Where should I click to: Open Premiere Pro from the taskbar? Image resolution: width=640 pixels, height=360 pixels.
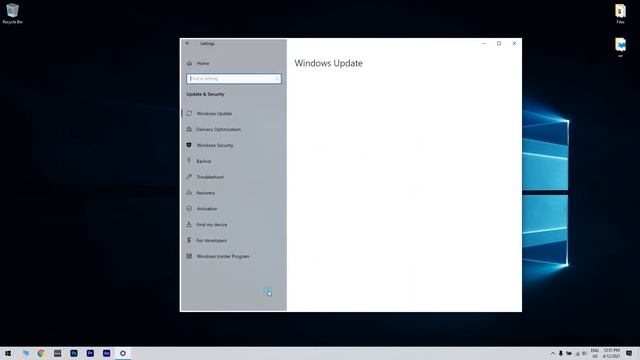coord(90,353)
